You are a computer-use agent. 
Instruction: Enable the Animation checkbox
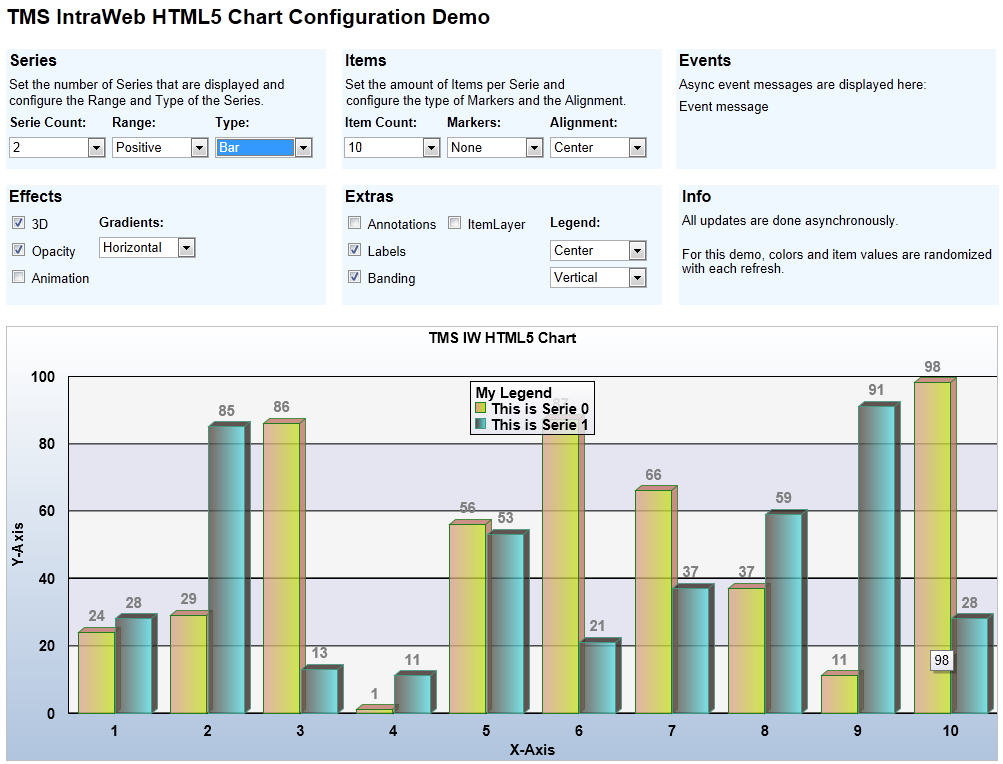click(19, 276)
